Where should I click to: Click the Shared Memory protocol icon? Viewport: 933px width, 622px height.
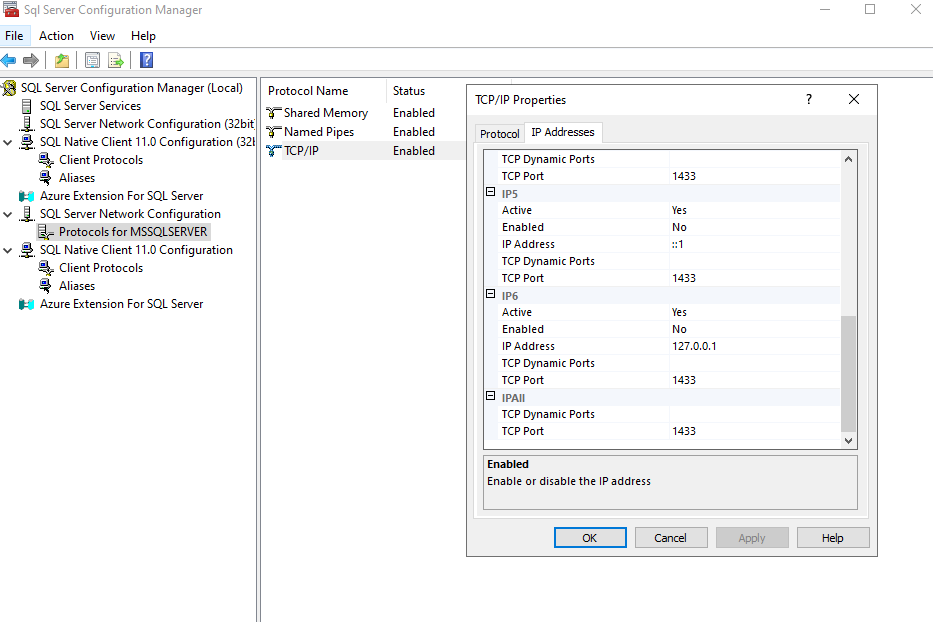pos(272,112)
